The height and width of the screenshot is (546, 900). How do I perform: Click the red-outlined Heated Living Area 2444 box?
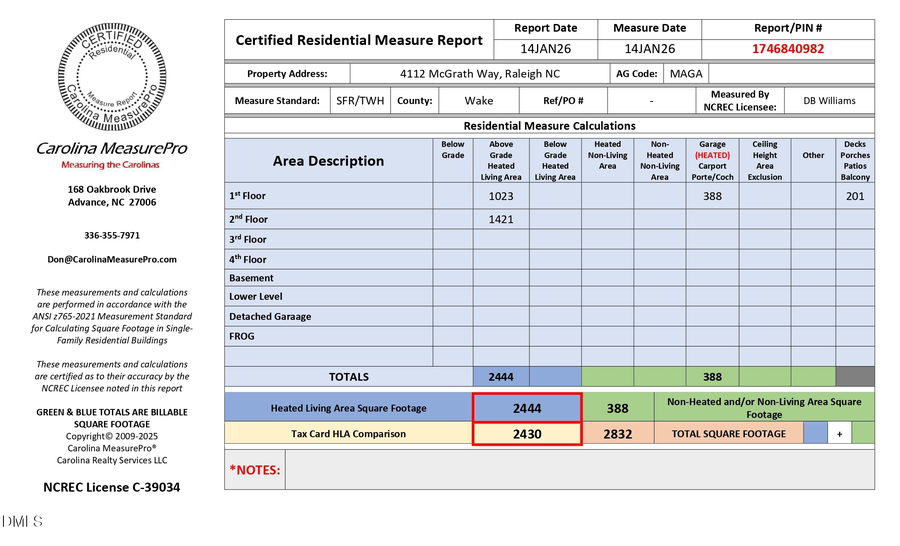526,408
